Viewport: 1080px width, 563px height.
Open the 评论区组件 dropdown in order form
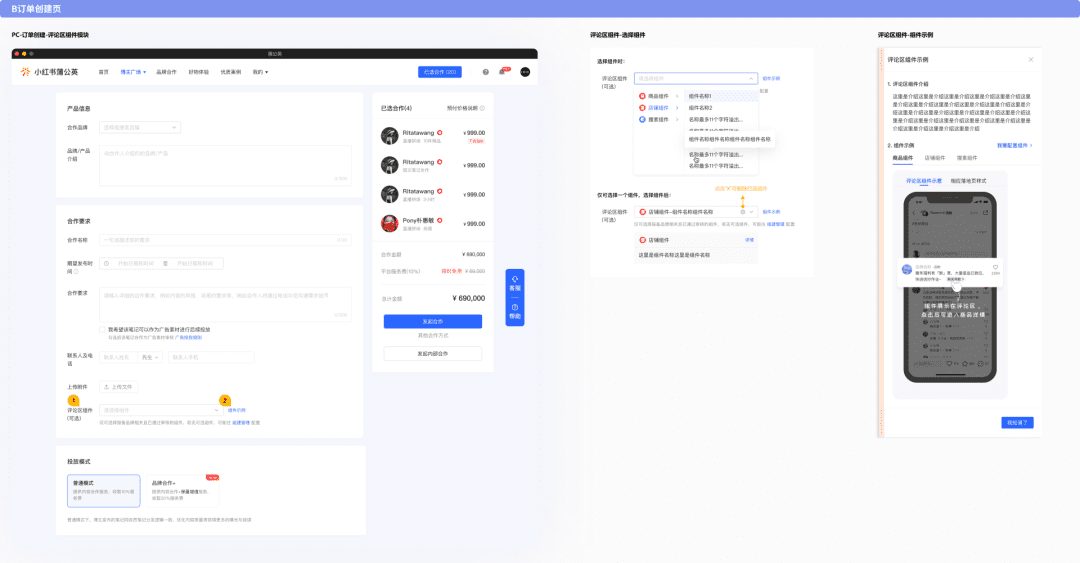160,410
